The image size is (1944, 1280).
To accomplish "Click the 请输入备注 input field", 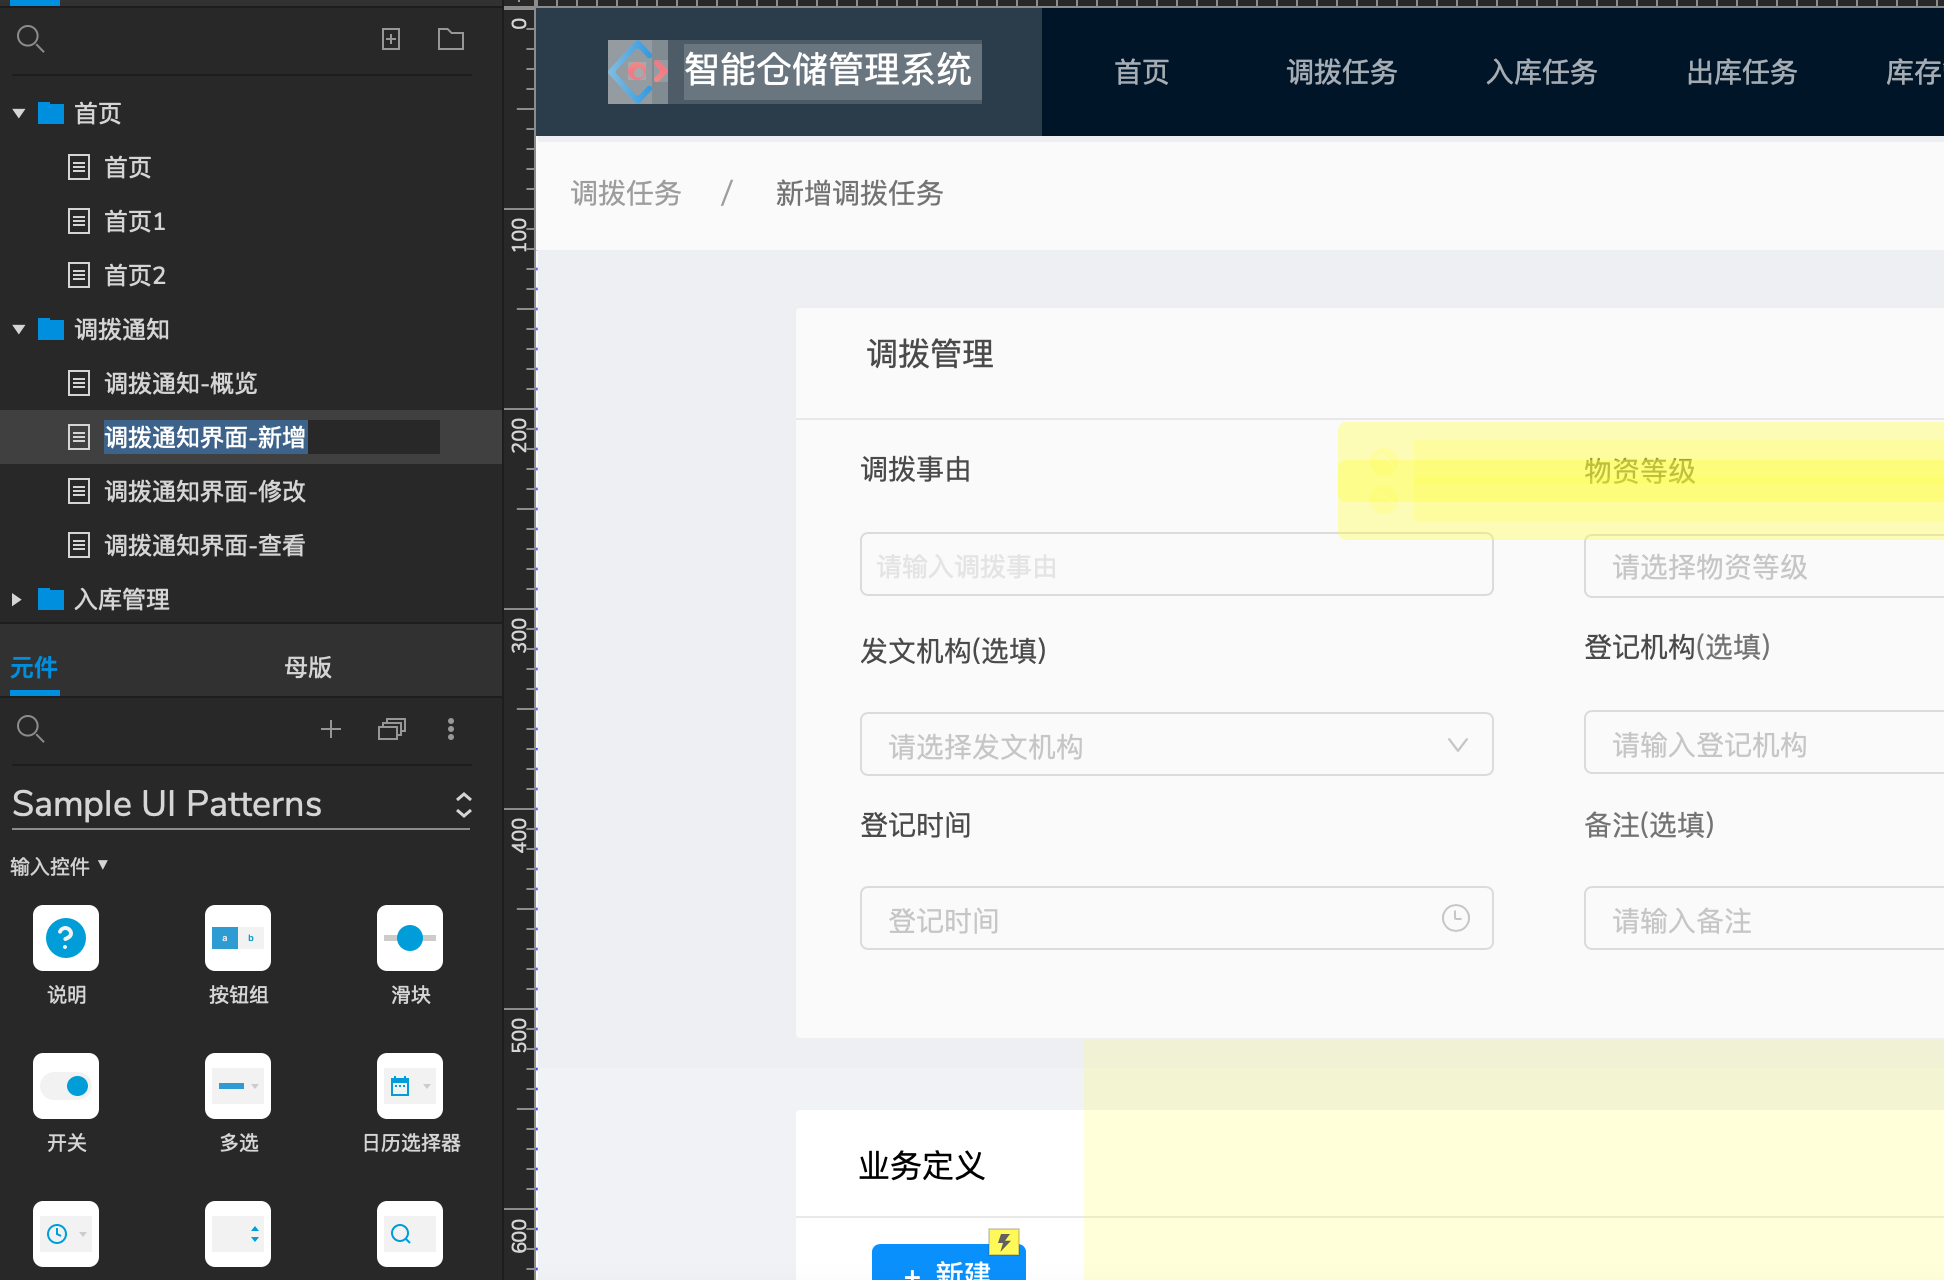I will point(1764,919).
